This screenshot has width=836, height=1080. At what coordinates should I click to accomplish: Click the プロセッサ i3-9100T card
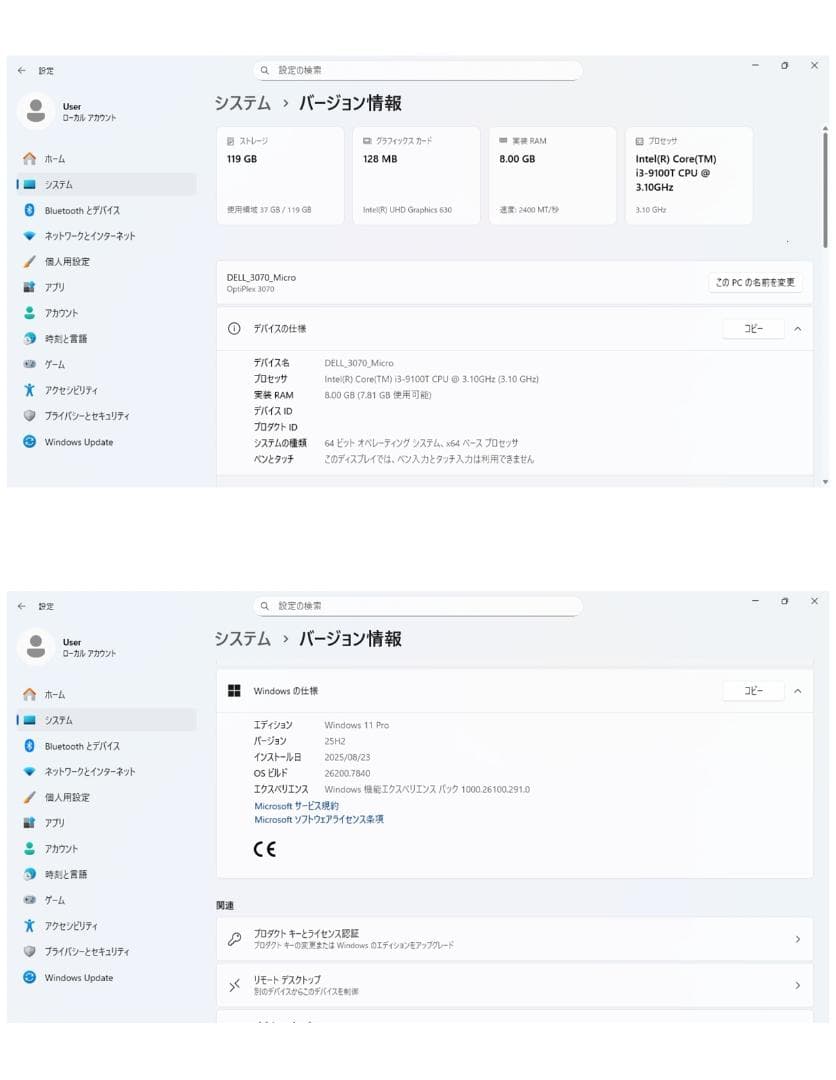689,175
